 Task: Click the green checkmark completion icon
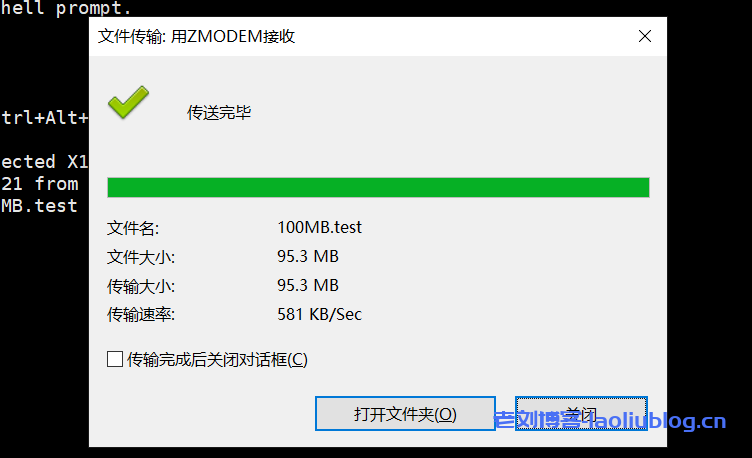[129, 102]
